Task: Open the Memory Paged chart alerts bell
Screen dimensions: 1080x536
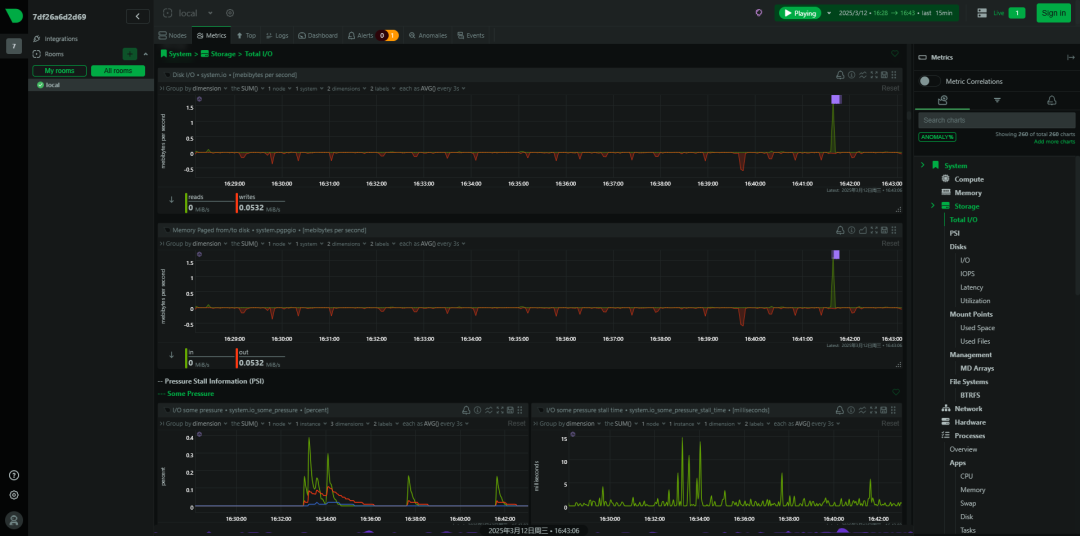Action: pyautogui.click(x=840, y=229)
